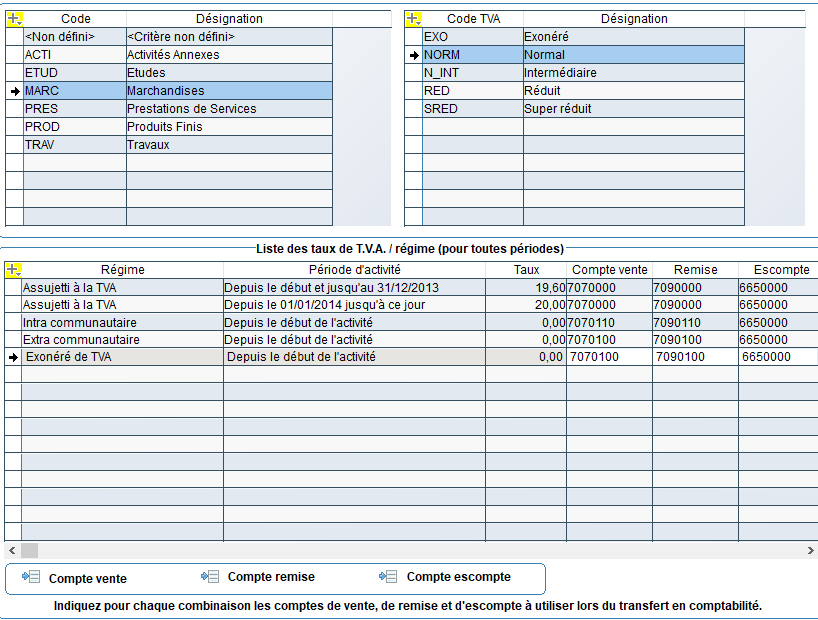Click the Remise column header
818x620 pixels.
695,270
